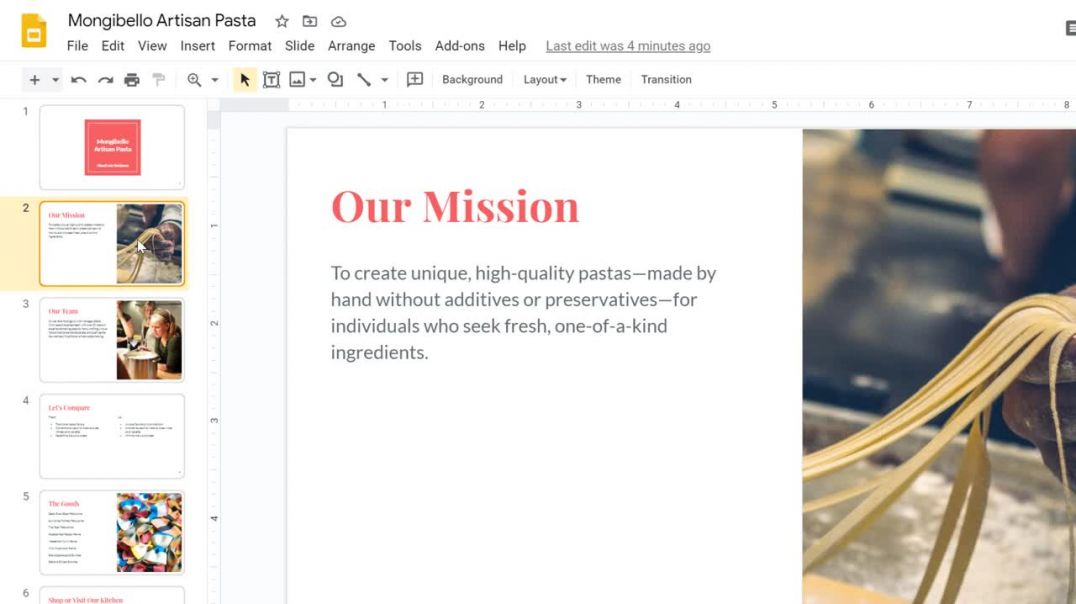Screen dimensions: 1076x604
Task: Select slide 4 Let's Compare thumbnail
Action: click(x=112, y=436)
